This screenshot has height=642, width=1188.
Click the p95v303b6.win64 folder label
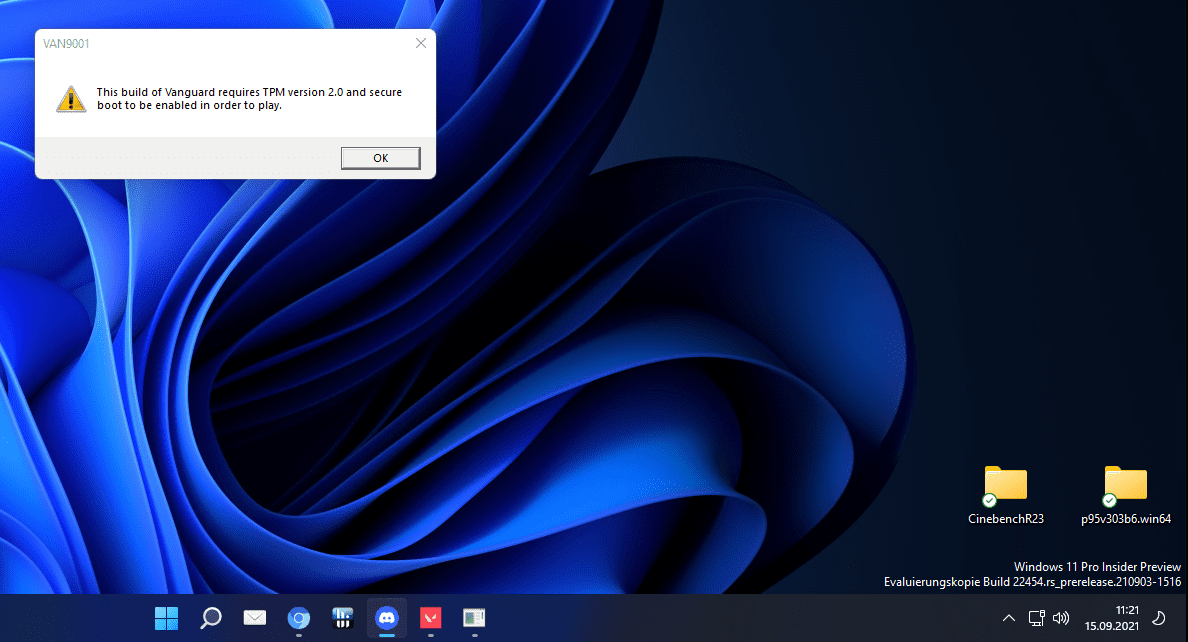click(1125, 519)
